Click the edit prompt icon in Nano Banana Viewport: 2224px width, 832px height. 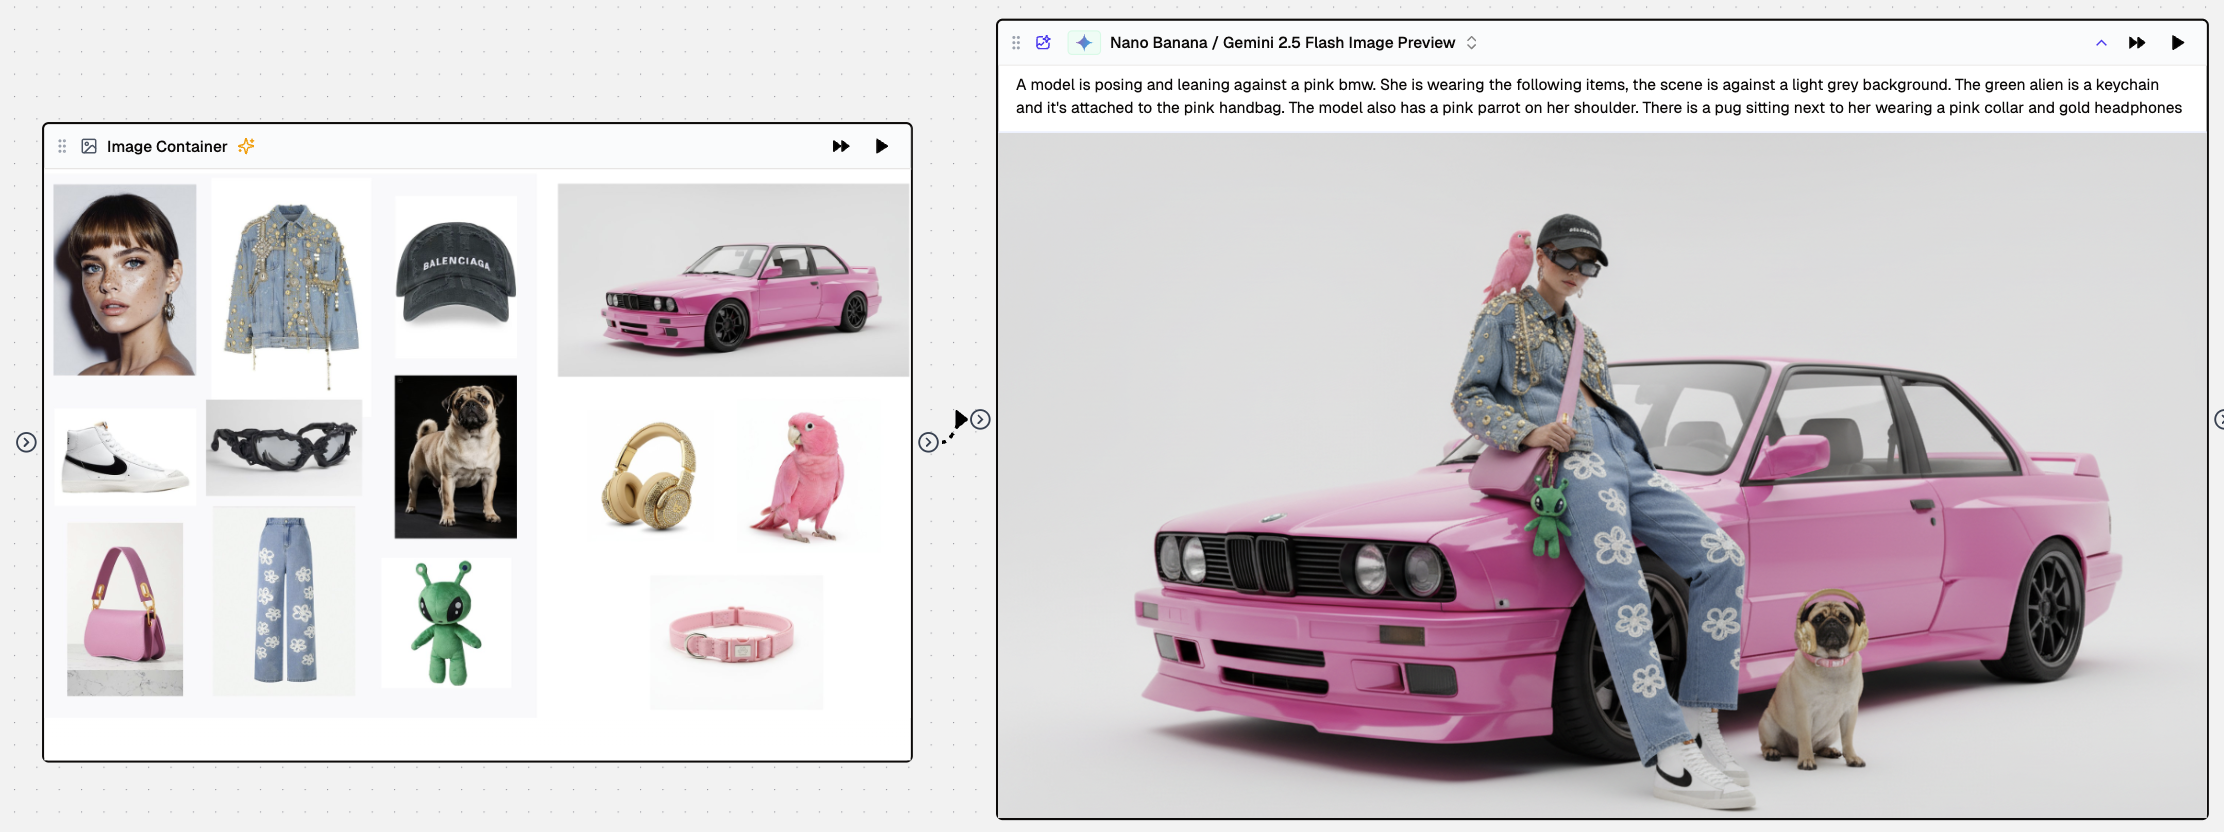(x=1043, y=43)
